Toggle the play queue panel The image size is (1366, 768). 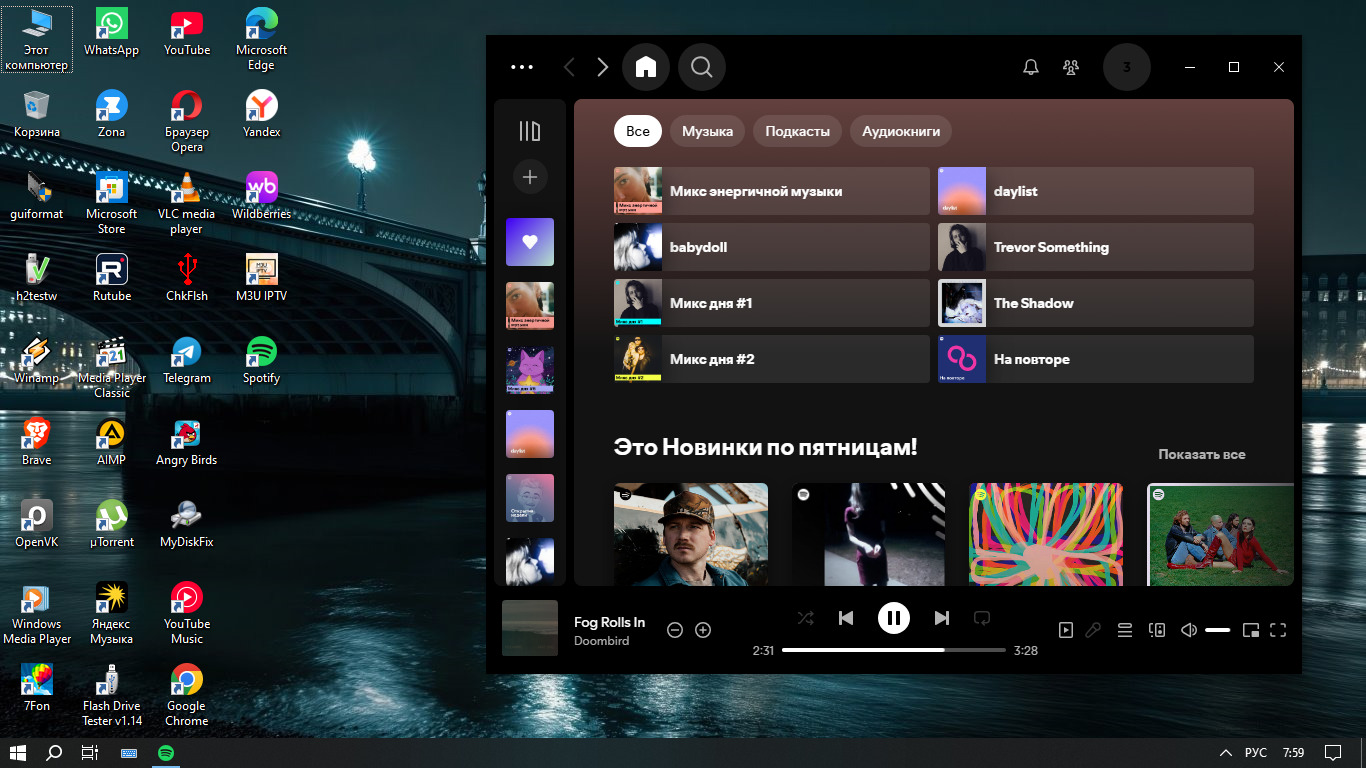pyautogui.click(x=1125, y=630)
